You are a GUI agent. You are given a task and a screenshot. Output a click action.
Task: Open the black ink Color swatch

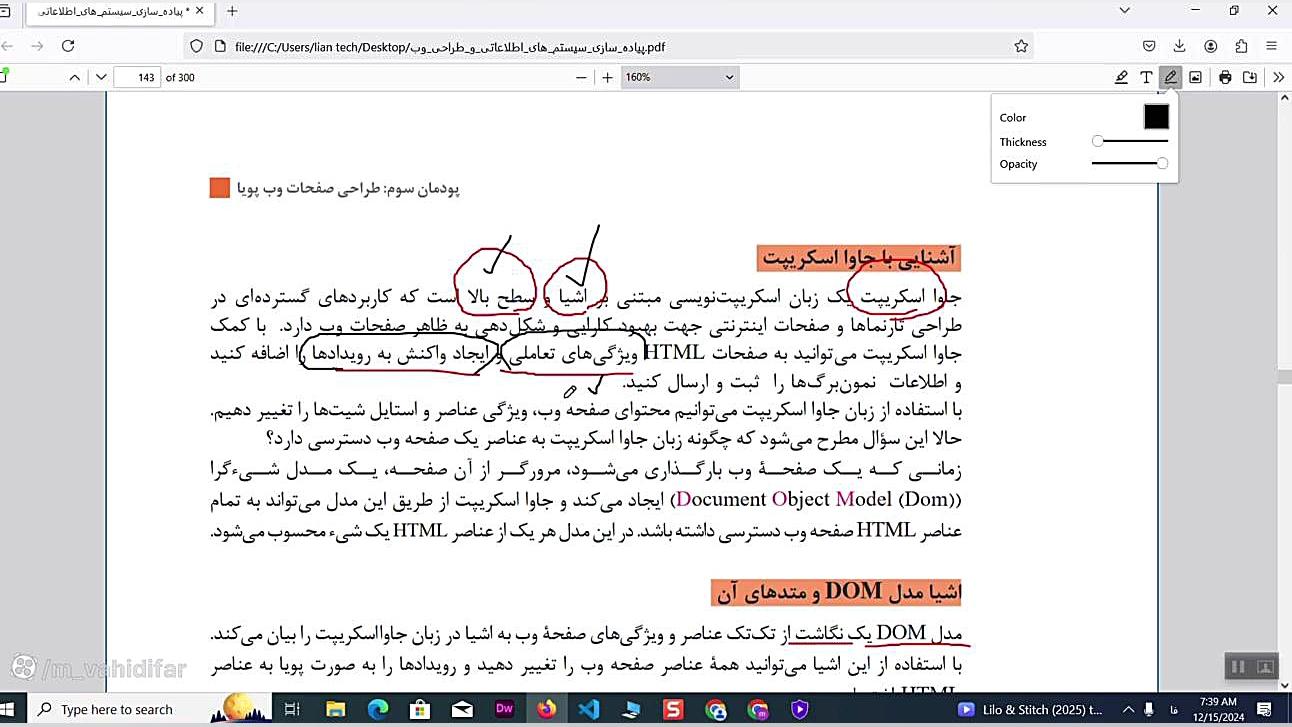coord(1156,117)
